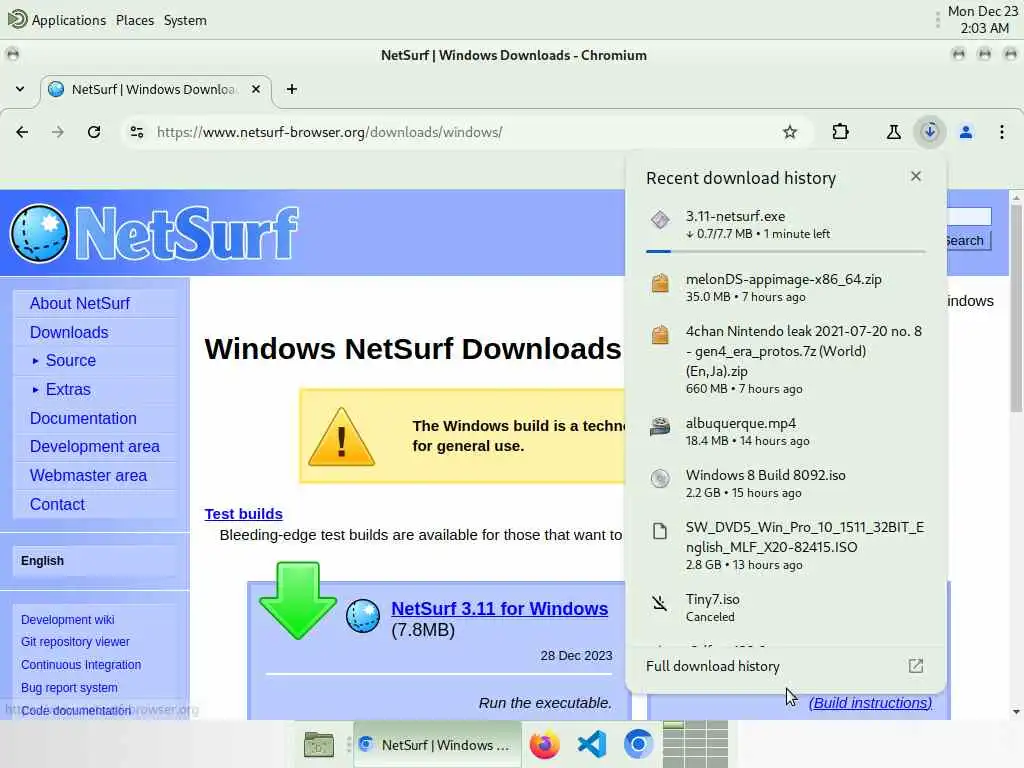Select the English language entry

point(42,561)
